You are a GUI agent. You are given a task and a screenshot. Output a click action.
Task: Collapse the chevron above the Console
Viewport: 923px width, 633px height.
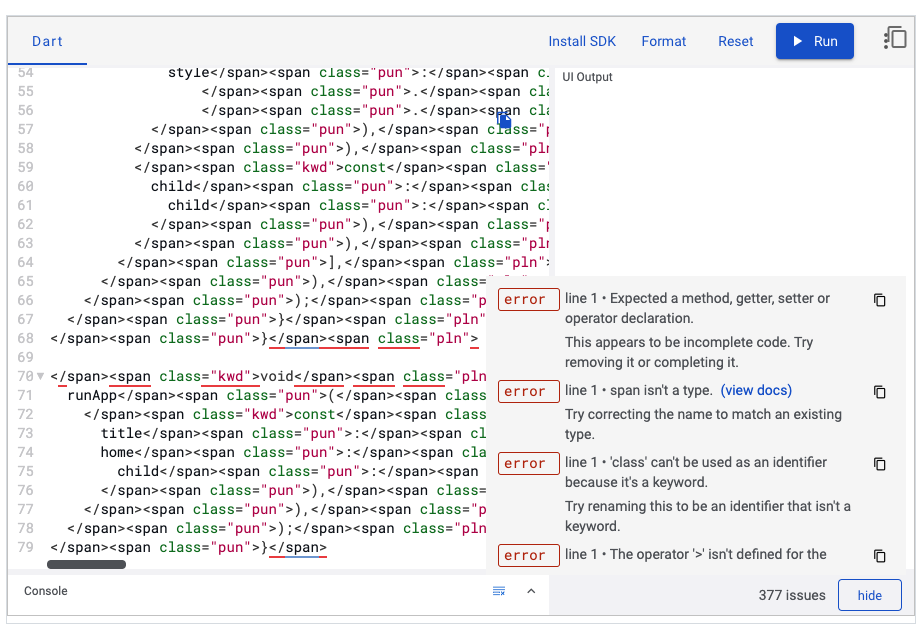(531, 591)
